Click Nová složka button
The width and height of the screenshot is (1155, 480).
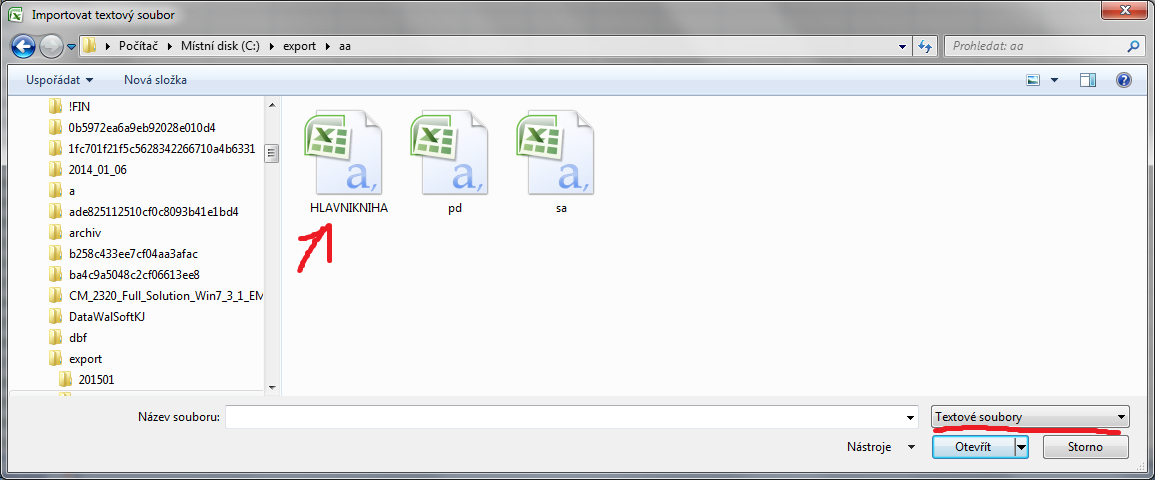tap(155, 80)
